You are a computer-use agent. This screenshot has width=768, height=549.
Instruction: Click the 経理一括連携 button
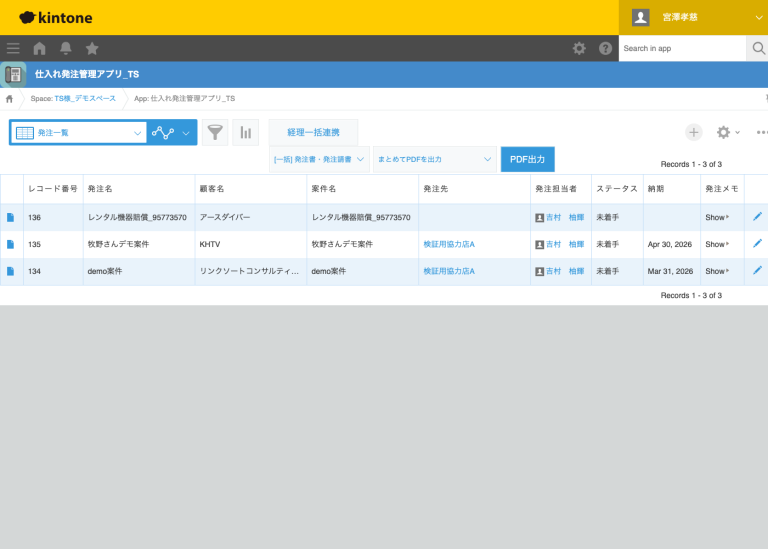(313, 132)
